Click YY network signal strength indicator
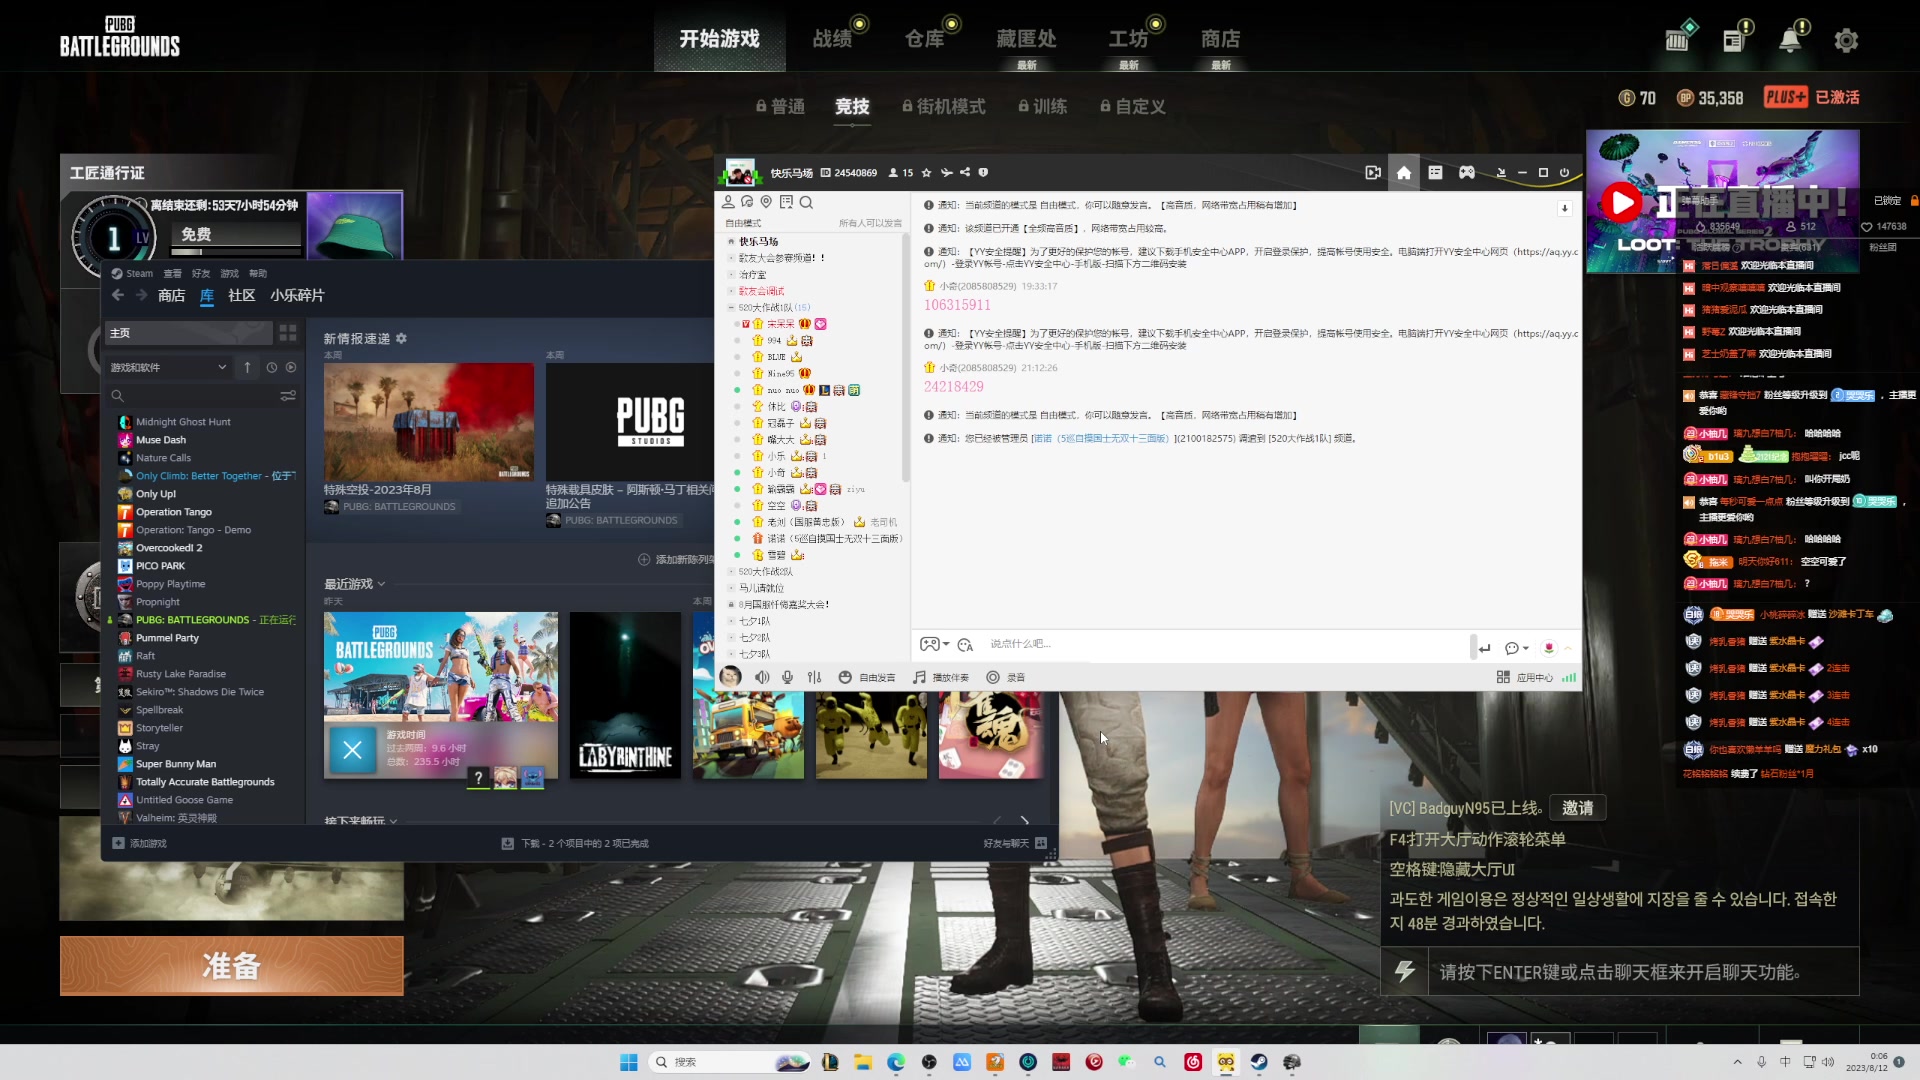This screenshot has height=1080, width=1920. (x=1569, y=677)
